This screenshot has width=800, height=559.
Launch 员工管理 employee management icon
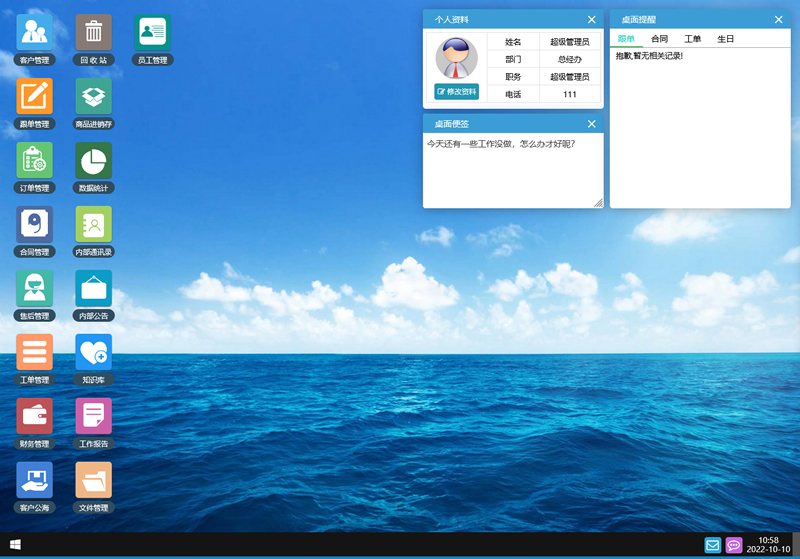pyautogui.click(x=152, y=32)
